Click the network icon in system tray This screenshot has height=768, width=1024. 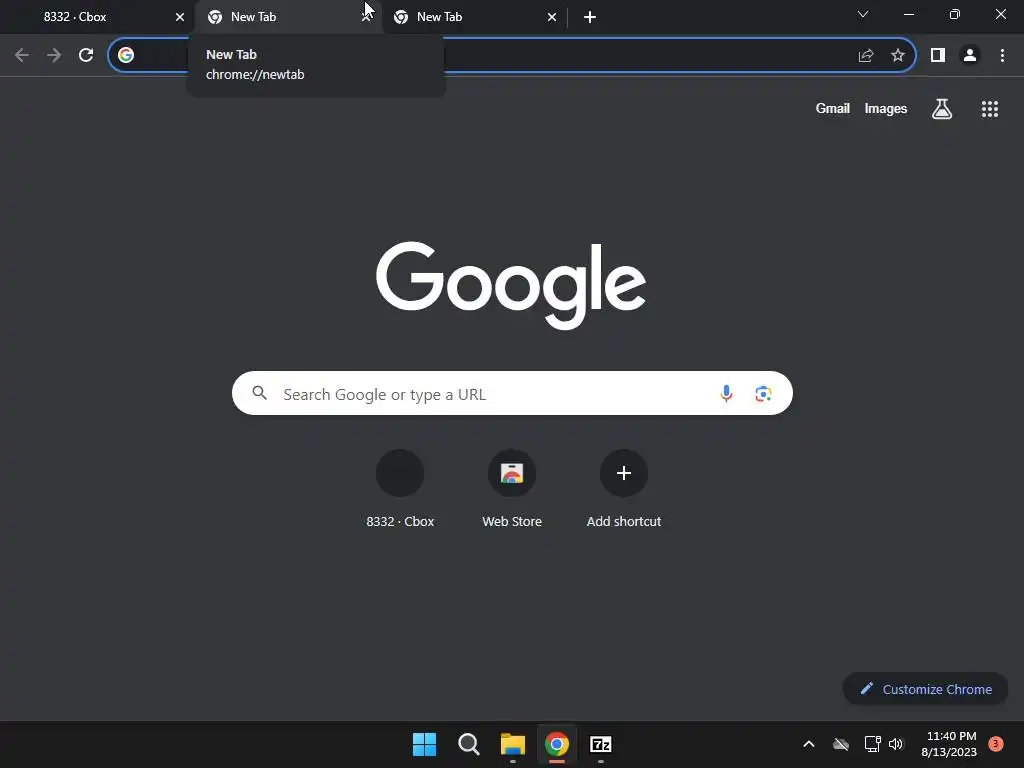click(872, 744)
